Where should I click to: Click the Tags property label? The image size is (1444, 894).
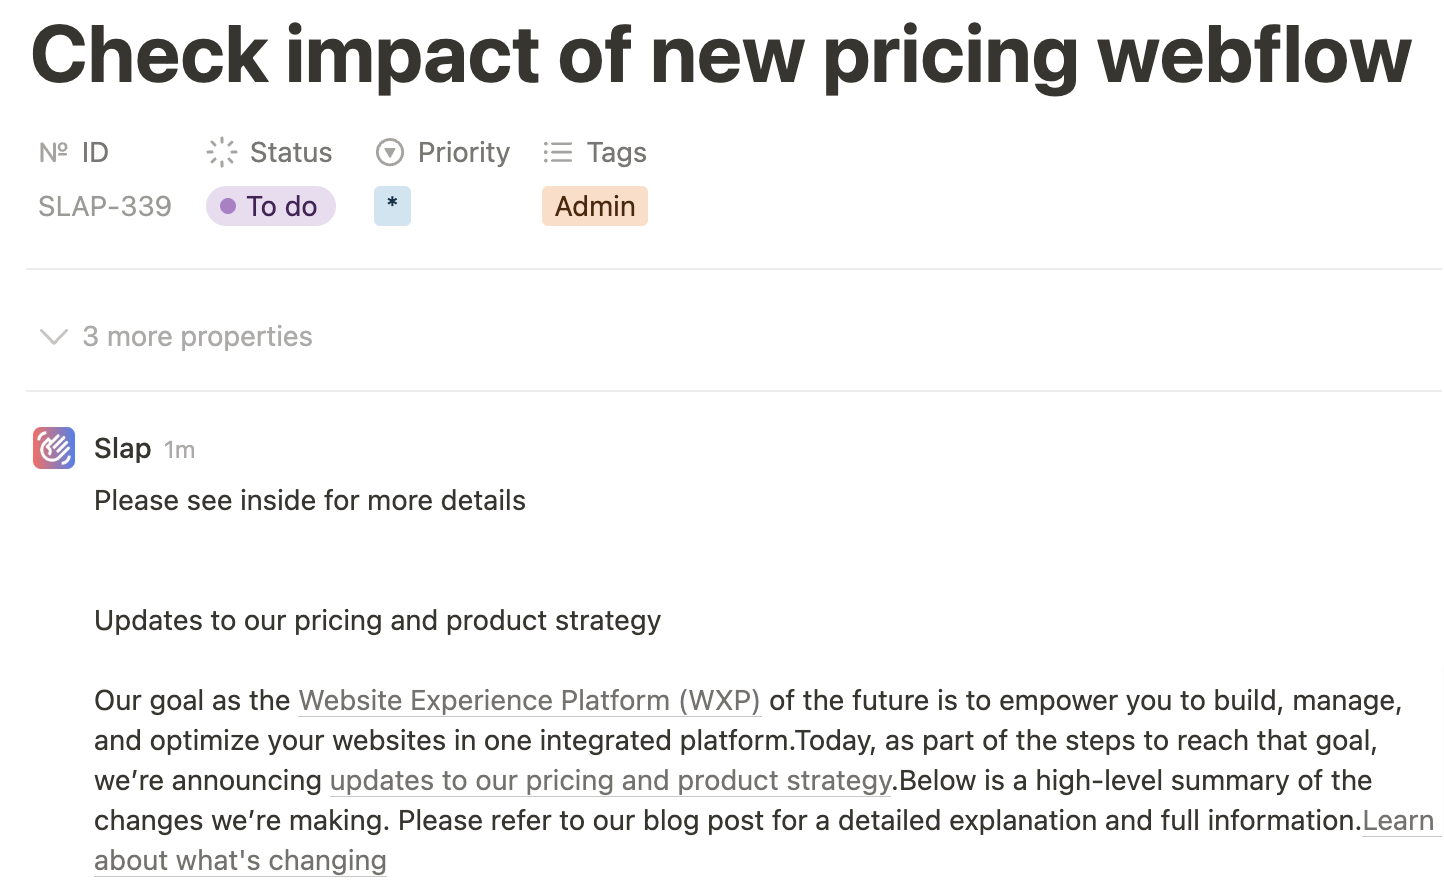pyautogui.click(x=617, y=152)
